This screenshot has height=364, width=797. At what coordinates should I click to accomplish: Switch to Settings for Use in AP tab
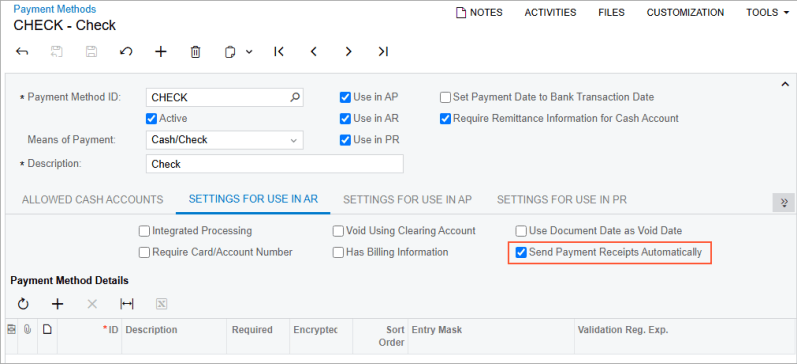click(x=407, y=200)
